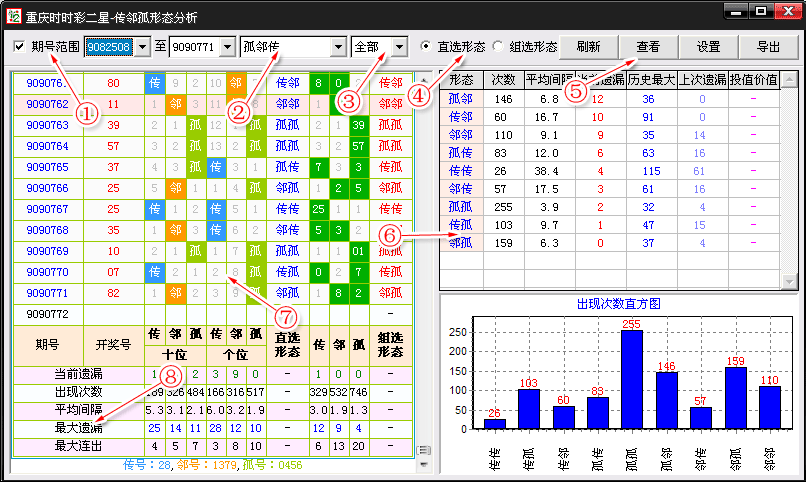Open 设置 settings button
This screenshot has width=806, height=482.
click(708, 47)
